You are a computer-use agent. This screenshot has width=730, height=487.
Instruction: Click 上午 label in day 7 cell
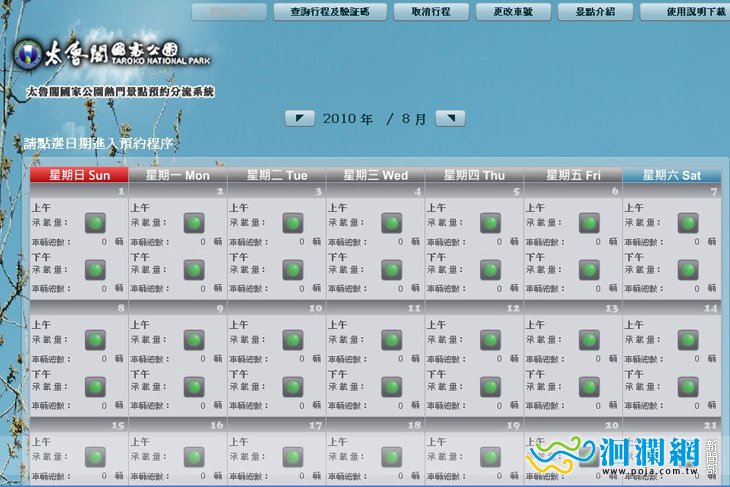[x=634, y=208]
